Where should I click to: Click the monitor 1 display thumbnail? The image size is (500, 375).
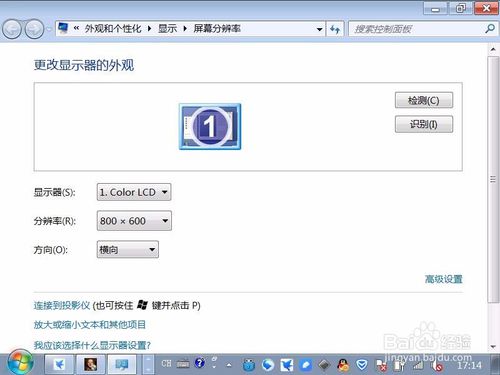[x=210, y=127]
